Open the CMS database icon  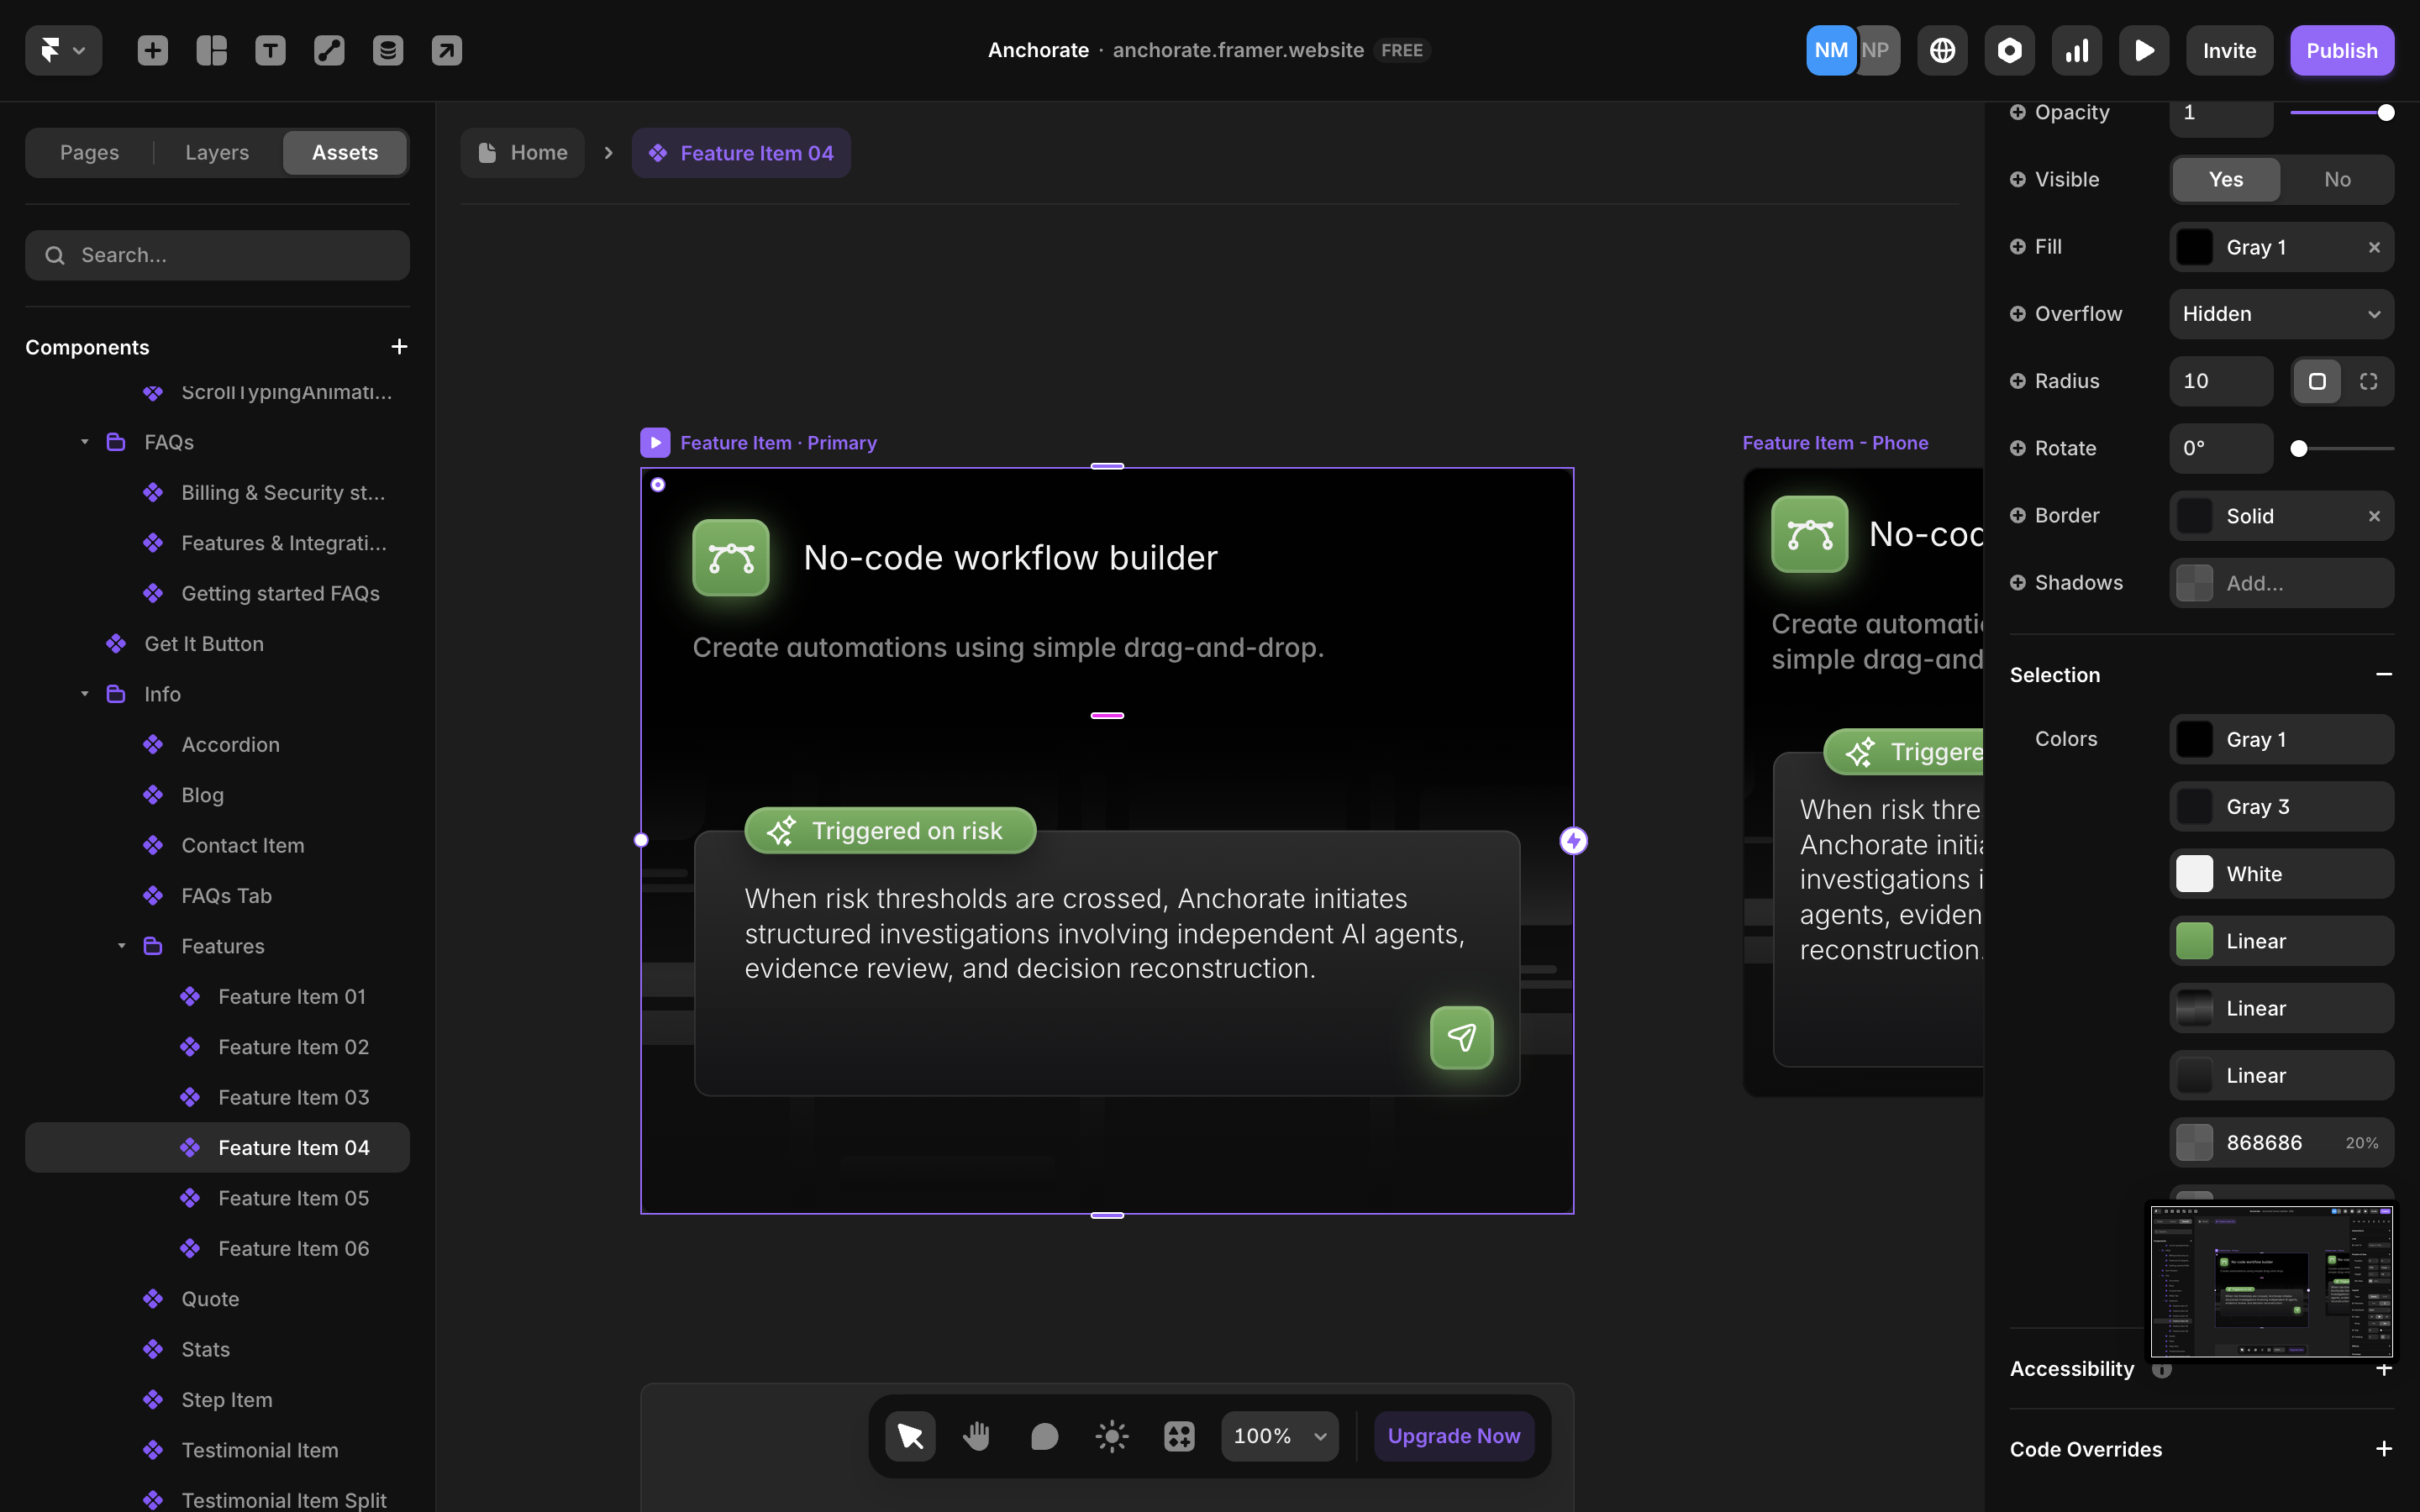388,50
